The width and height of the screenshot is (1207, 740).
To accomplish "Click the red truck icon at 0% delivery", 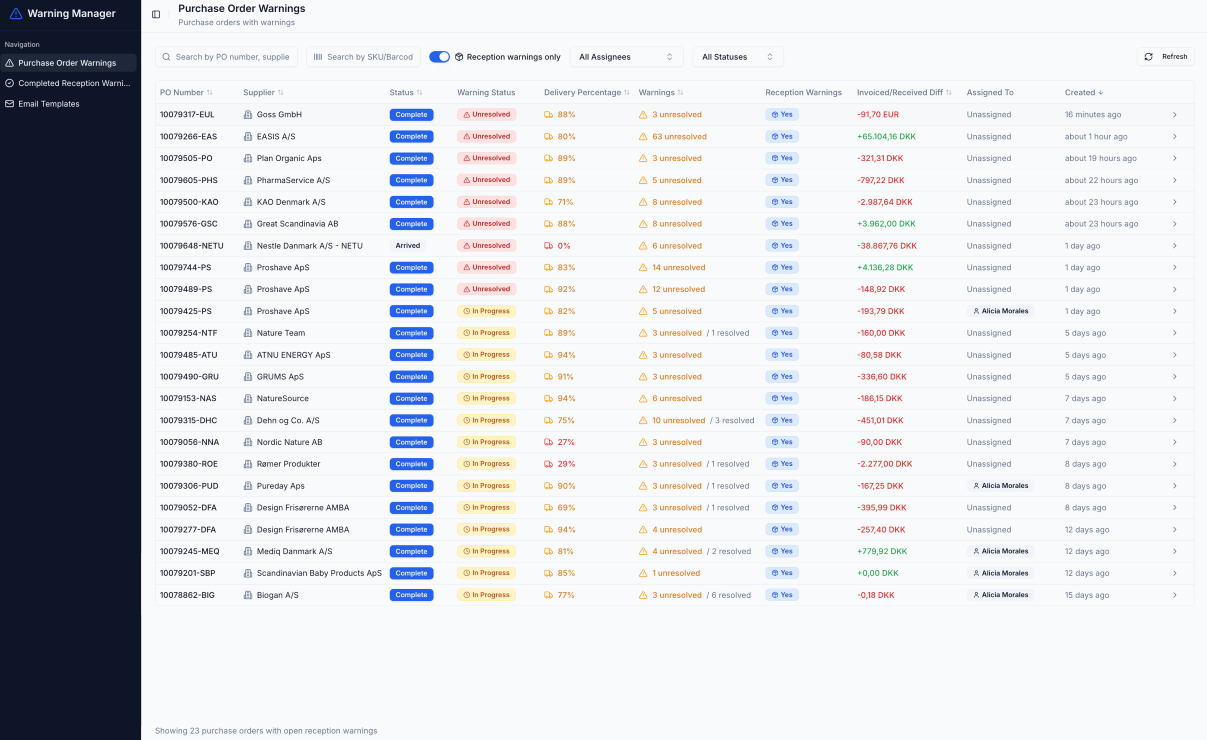I will tap(548, 246).
